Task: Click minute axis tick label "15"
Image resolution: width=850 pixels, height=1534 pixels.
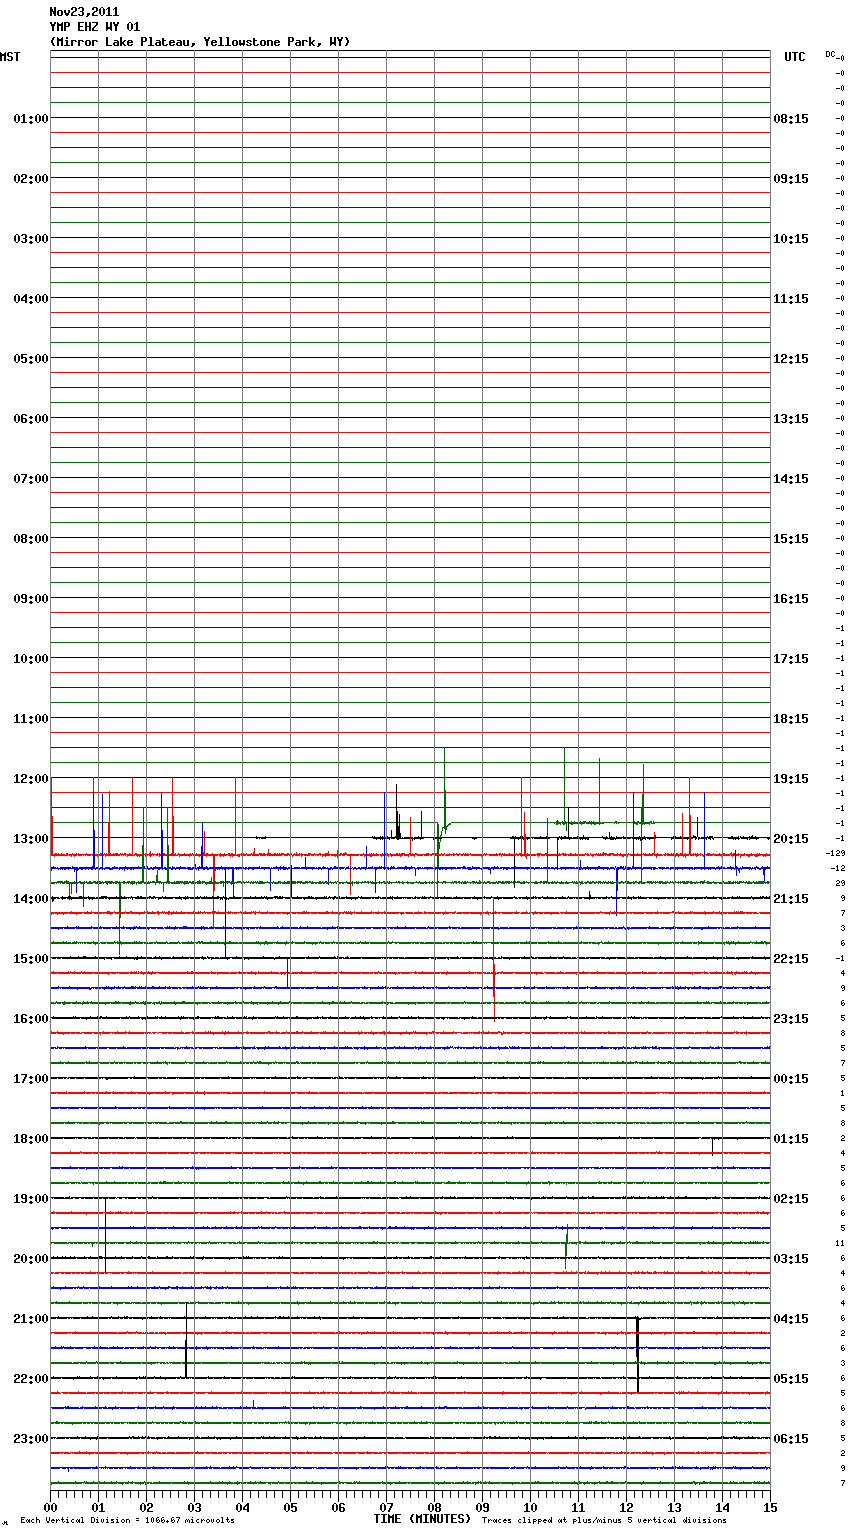Action: point(769,1507)
